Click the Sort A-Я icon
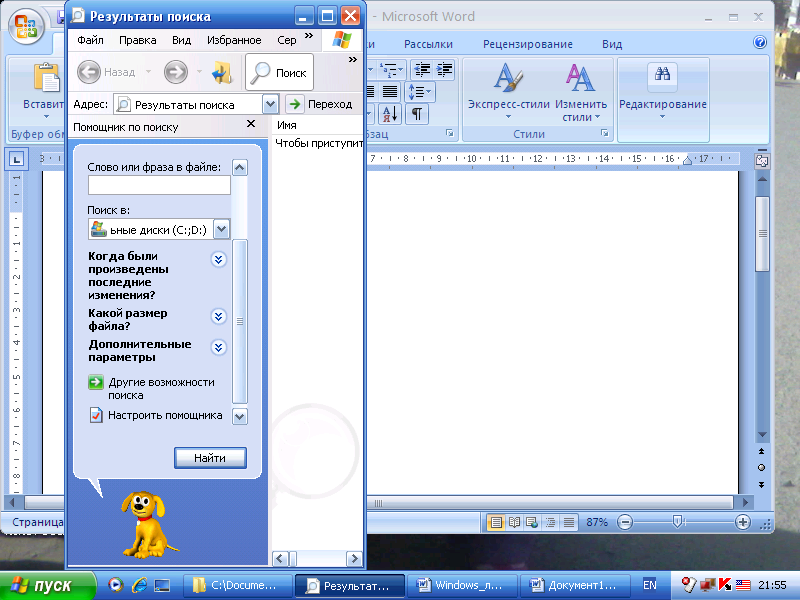The width and height of the screenshot is (800, 600). point(390,114)
